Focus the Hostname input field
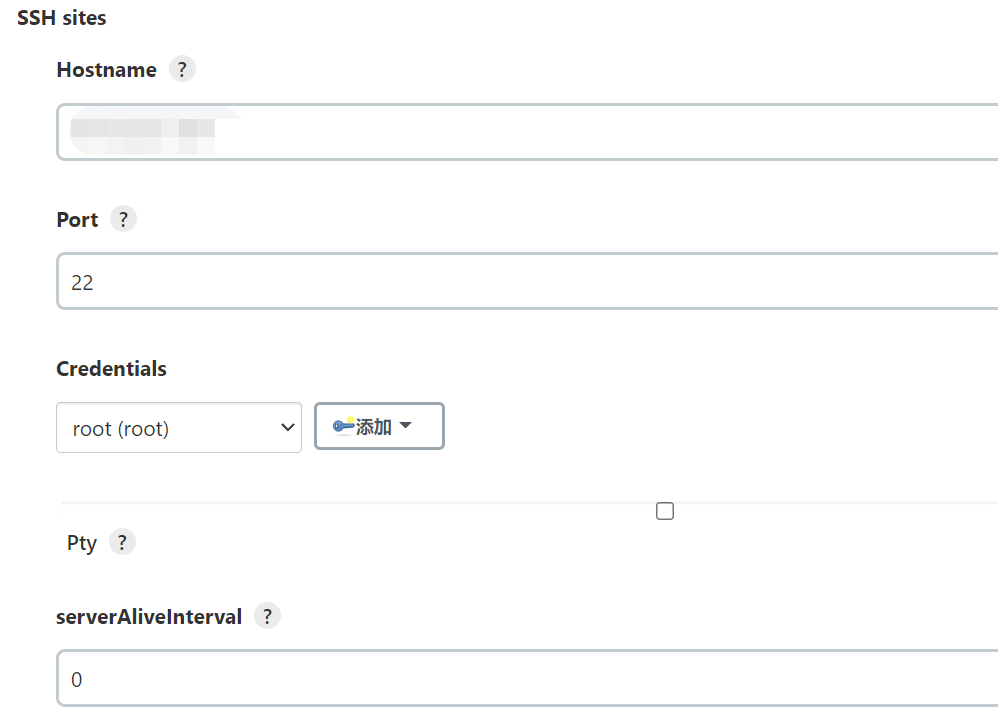The image size is (998, 723). point(527,132)
